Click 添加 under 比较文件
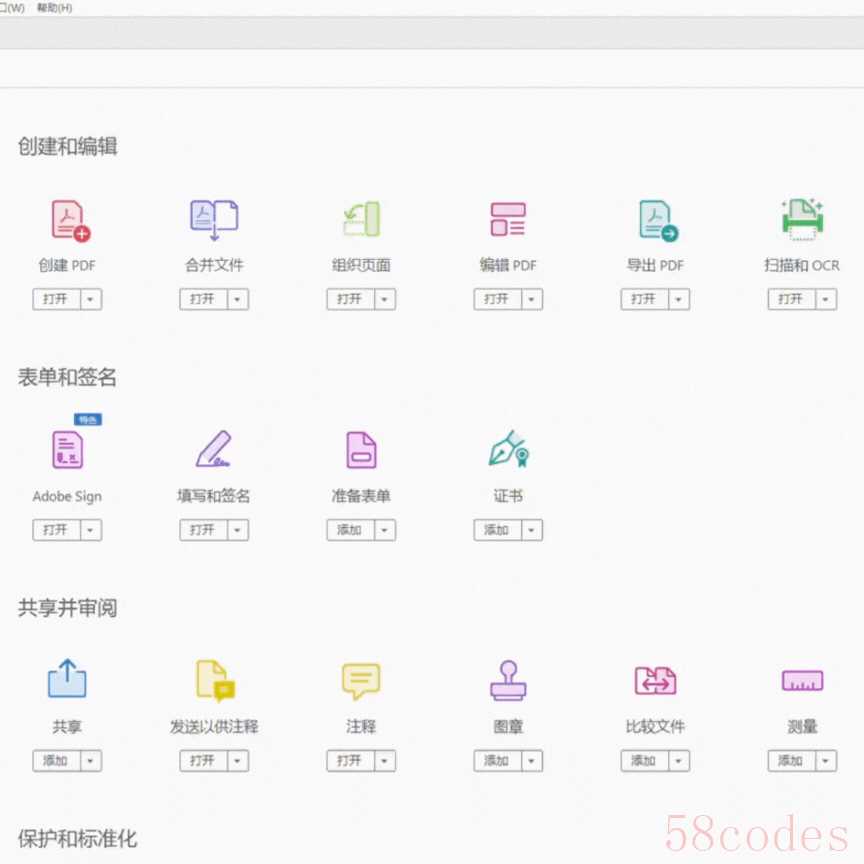 coord(645,761)
